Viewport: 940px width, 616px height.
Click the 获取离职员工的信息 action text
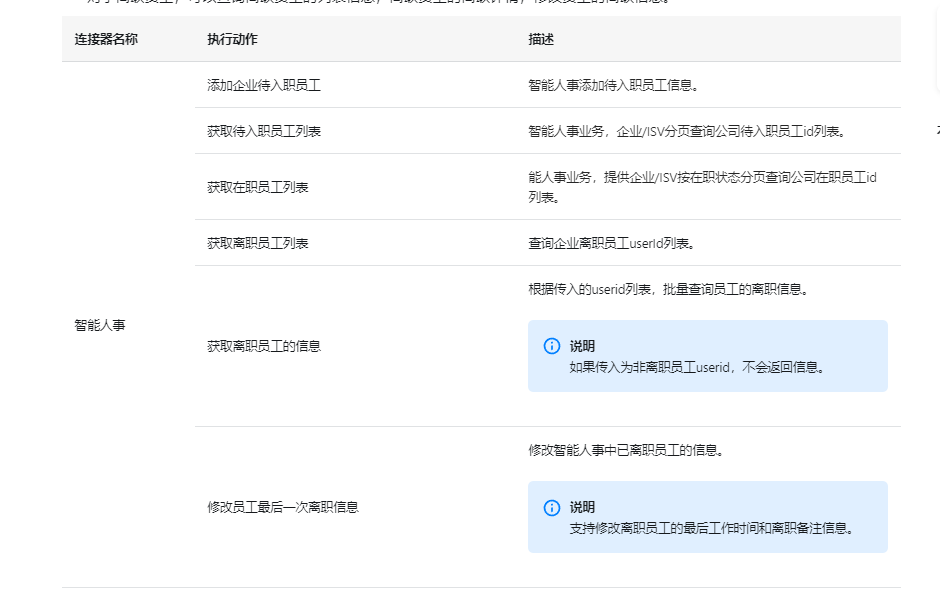coord(264,346)
